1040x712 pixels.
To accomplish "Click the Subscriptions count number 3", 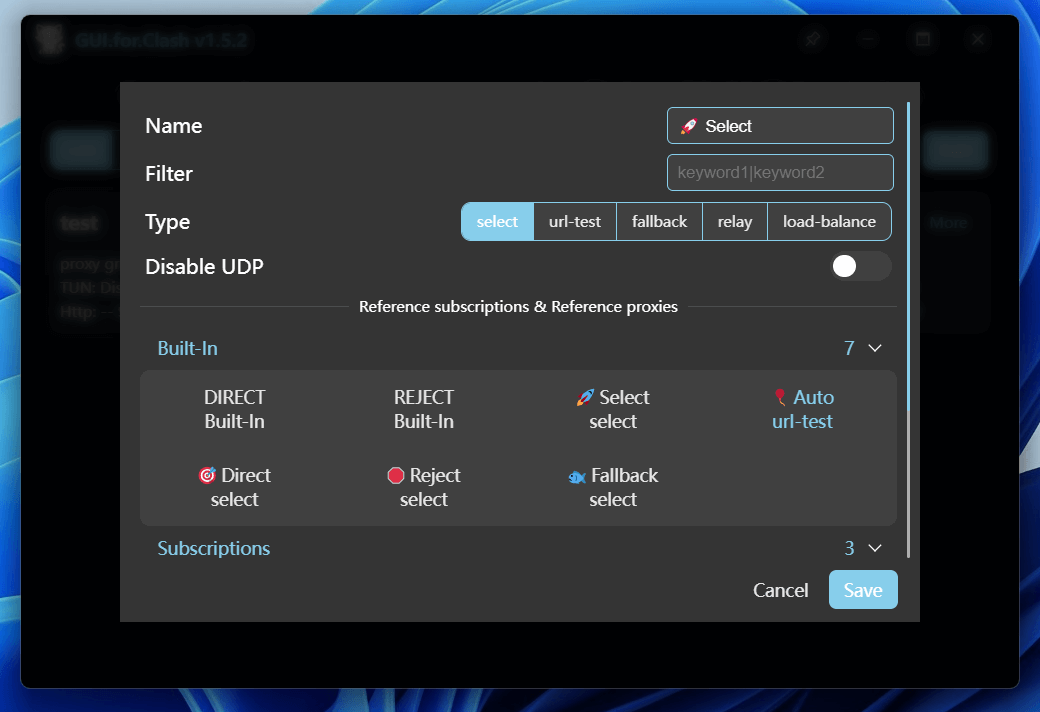I will 849,548.
